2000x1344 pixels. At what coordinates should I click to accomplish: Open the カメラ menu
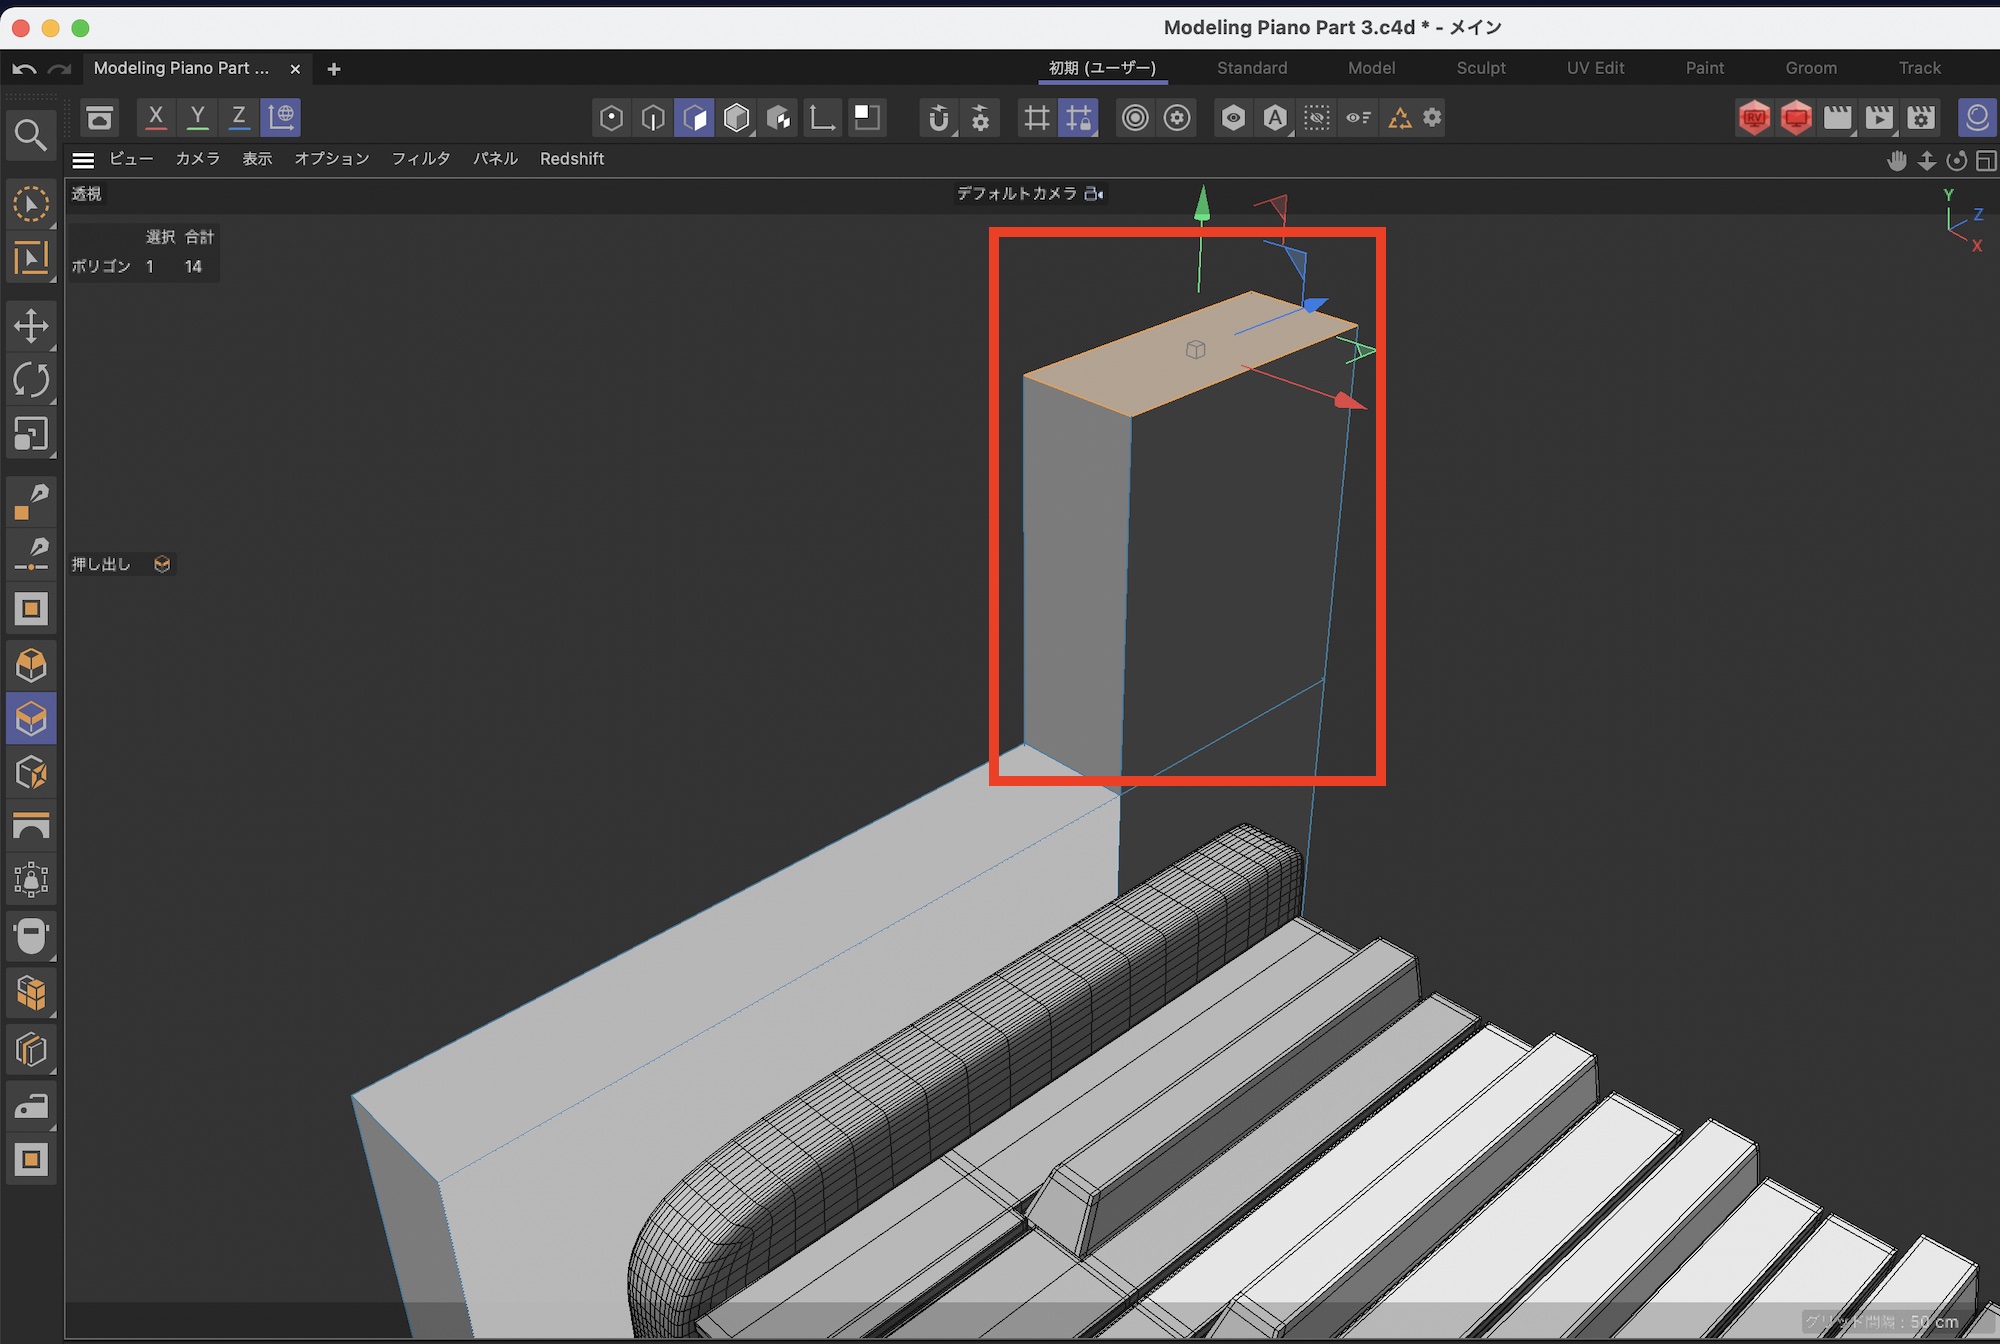[197, 159]
